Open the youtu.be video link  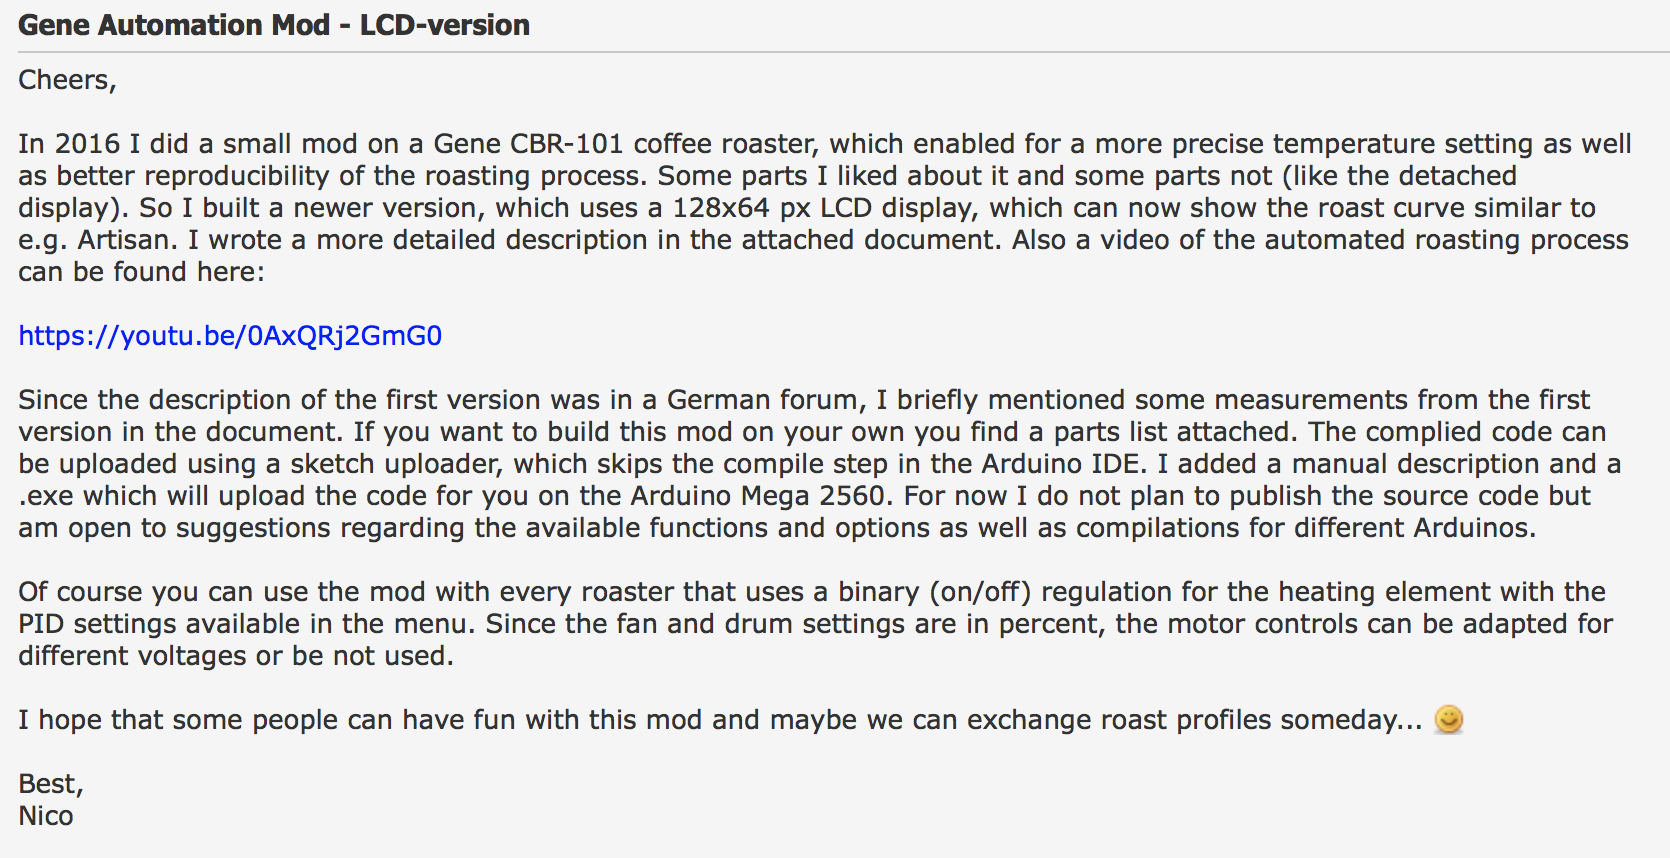(230, 336)
